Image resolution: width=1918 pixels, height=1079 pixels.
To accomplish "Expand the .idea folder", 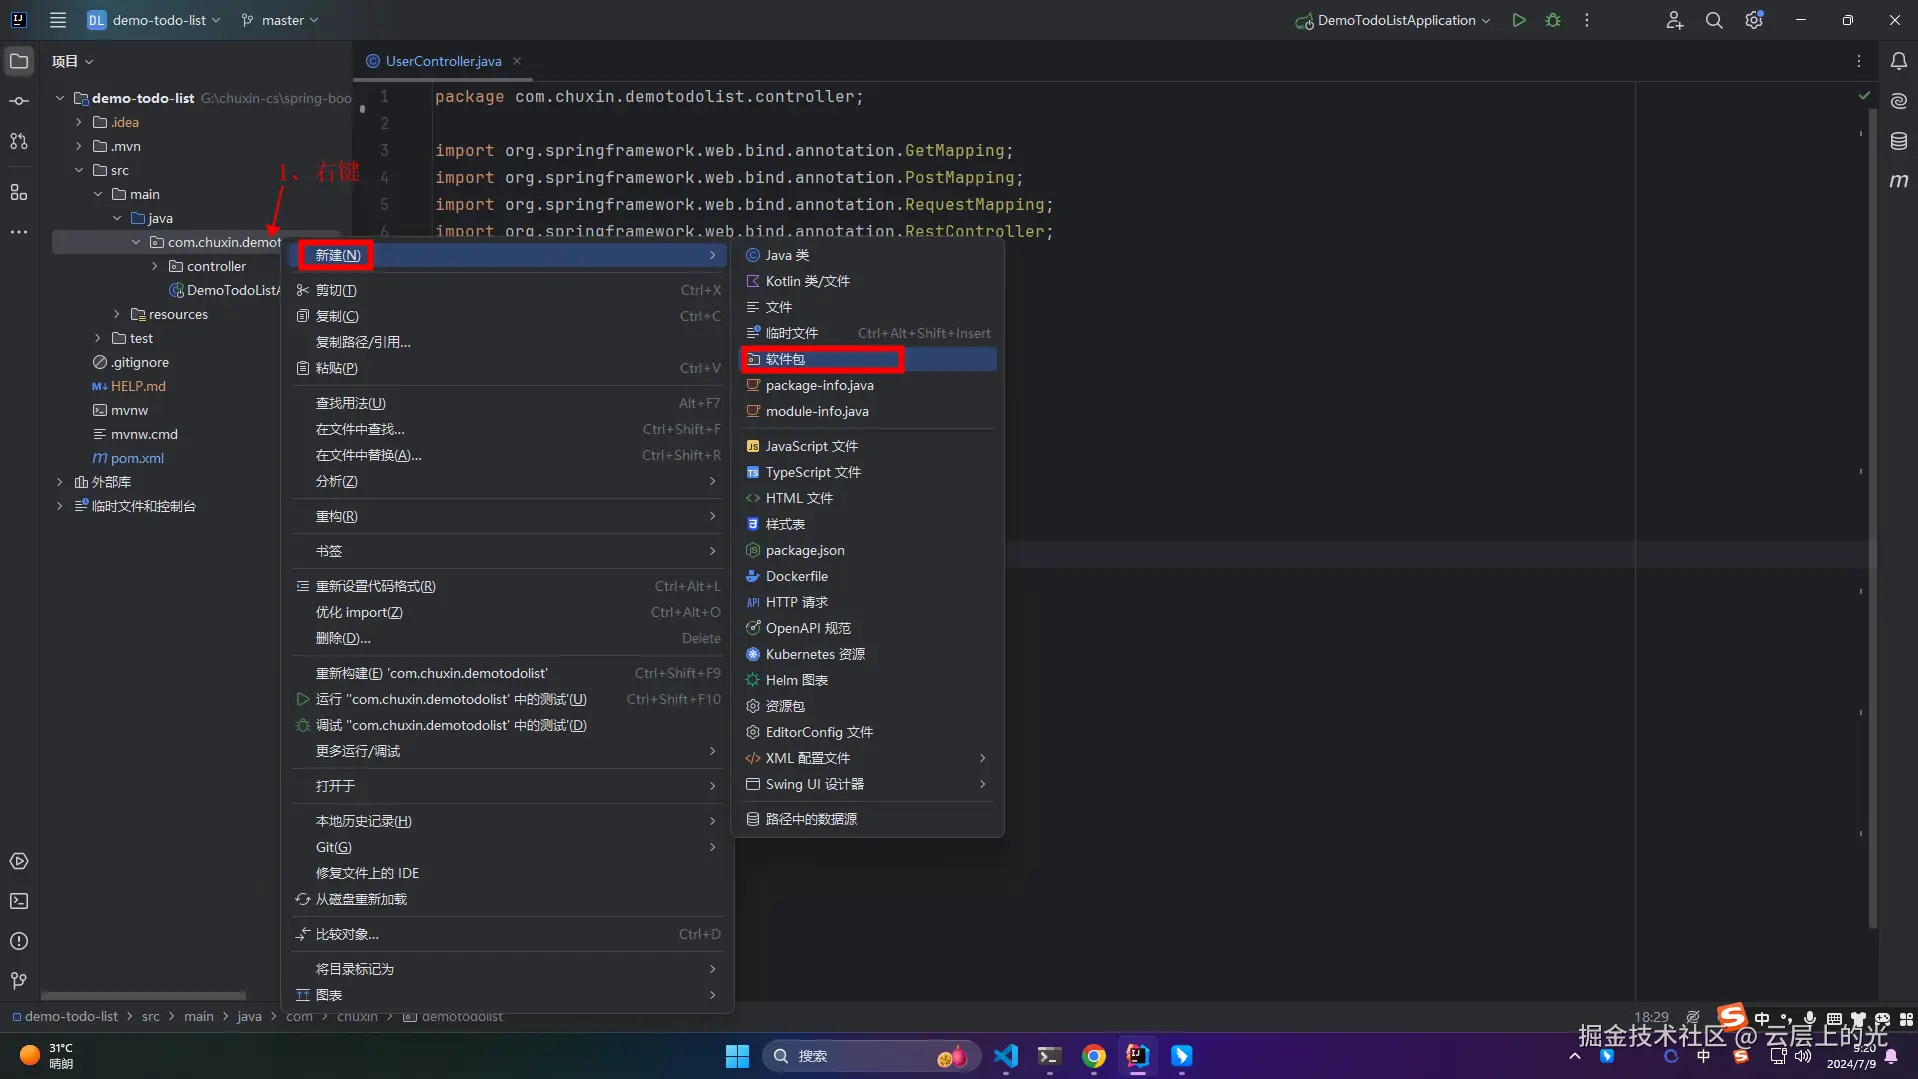I will 79,122.
